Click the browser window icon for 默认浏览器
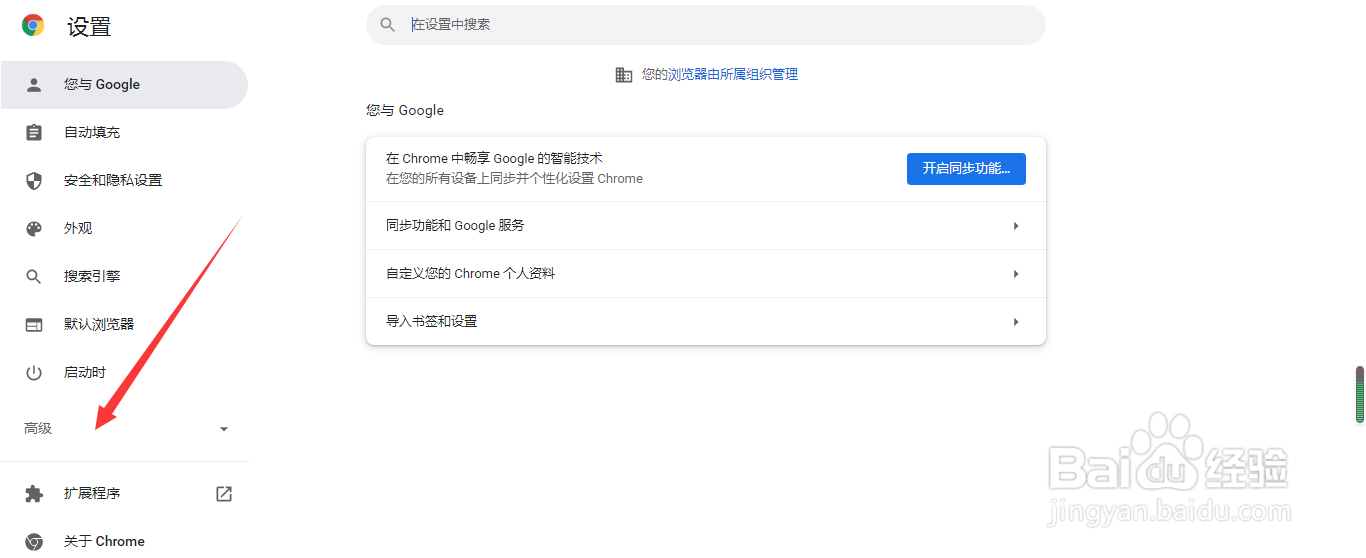Screen dimensions: 1366x558 (34, 325)
